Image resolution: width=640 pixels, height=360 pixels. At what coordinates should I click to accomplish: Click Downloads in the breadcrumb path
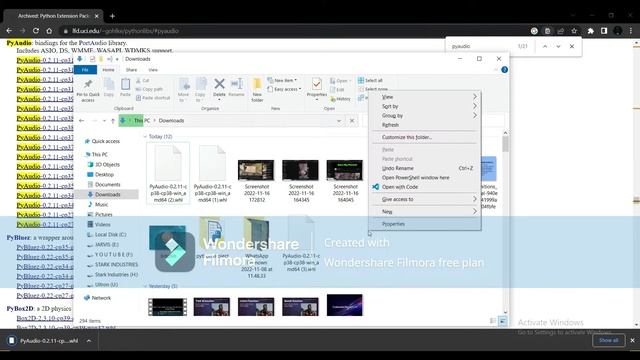click(x=171, y=120)
